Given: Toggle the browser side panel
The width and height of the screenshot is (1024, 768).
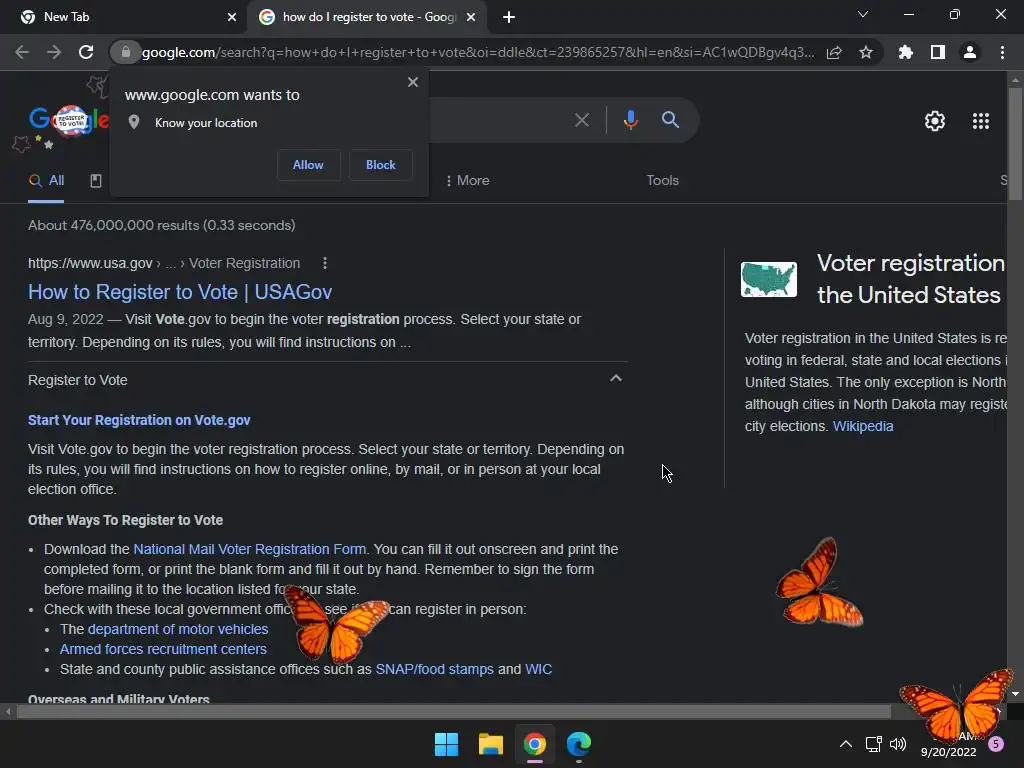Looking at the screenshot, I should click(x=938, y=52).
